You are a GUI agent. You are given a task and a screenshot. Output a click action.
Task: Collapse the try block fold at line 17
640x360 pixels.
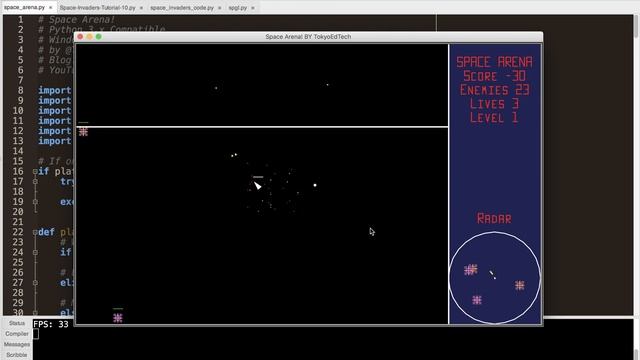click(x=35, y=182)
